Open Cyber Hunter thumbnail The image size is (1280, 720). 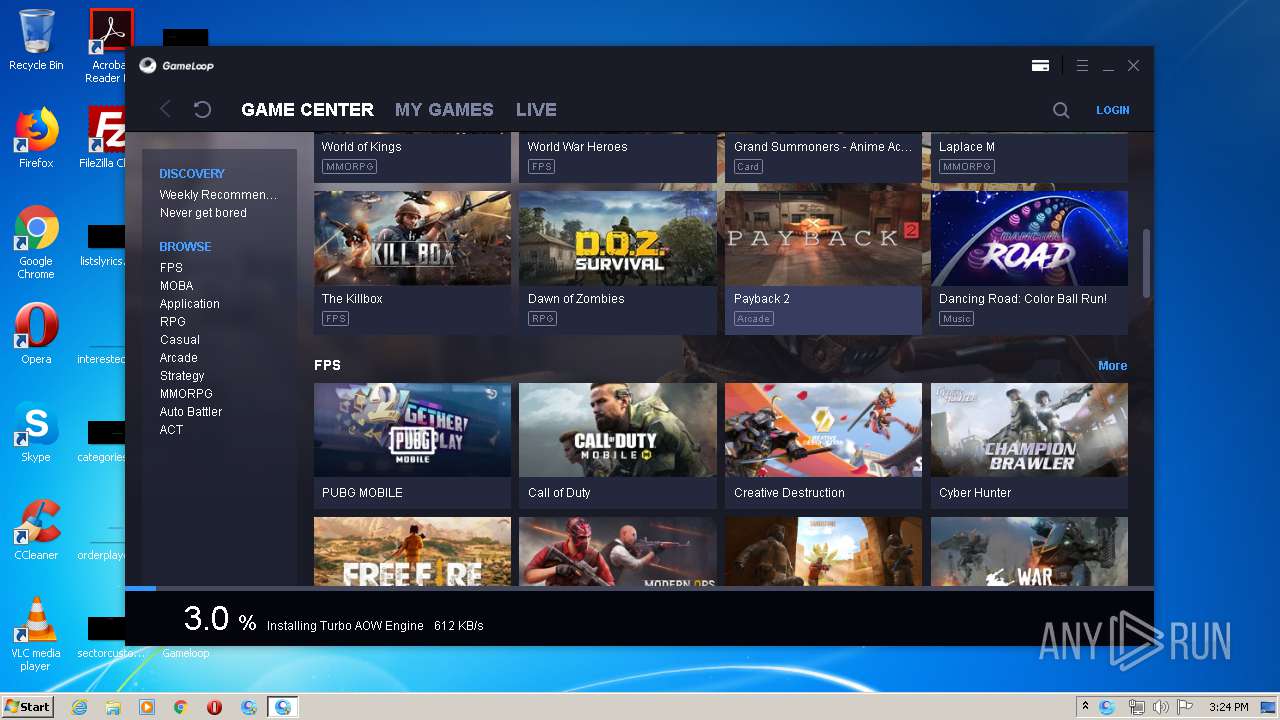point(1029,430)
